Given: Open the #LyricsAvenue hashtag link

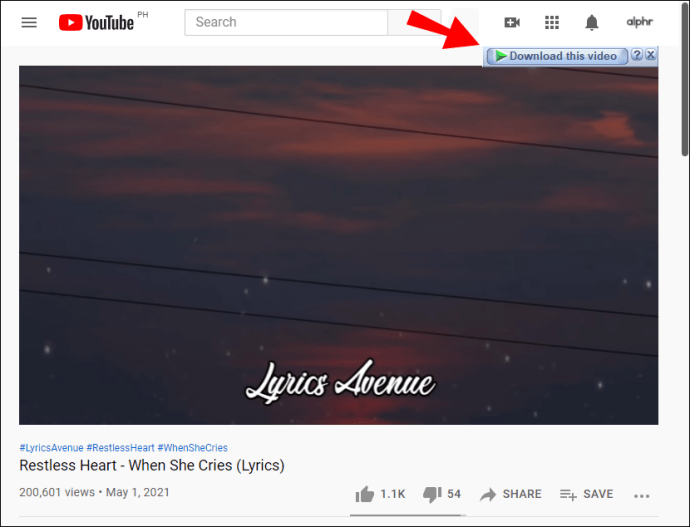Looking at the screenshot, I should (51, 448).
